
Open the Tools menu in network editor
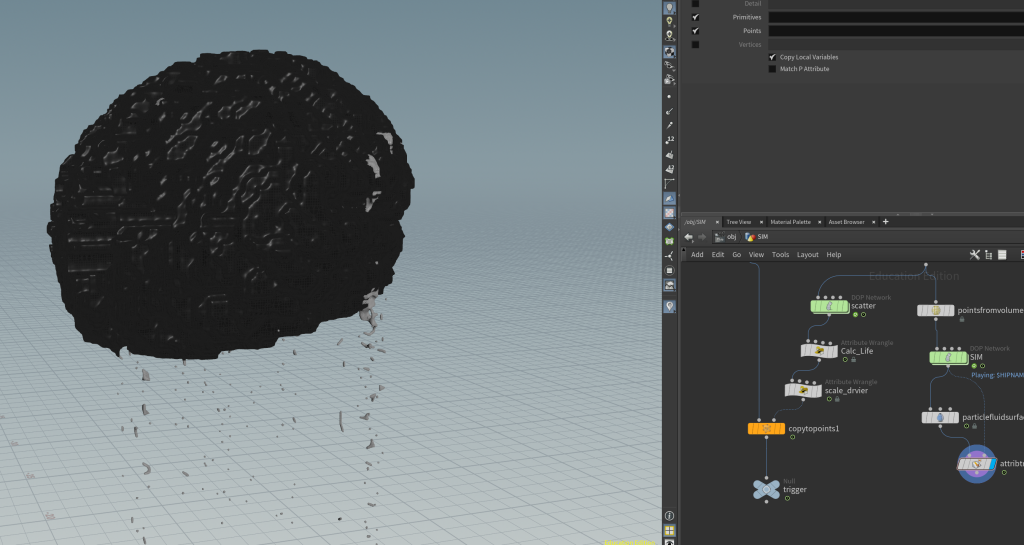(780, 255)
